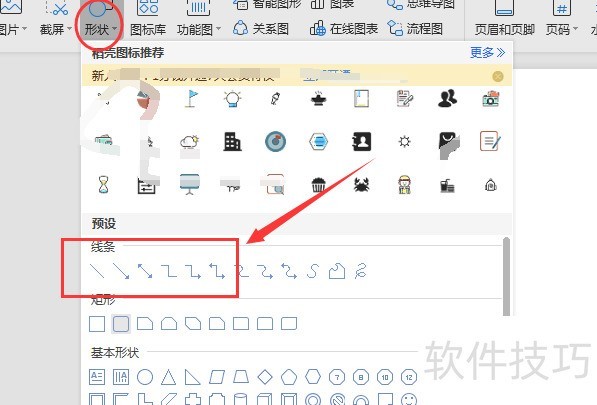Viewport: 597px width, 405px height.
Task: Click the 流程图 flowchart button
Action: (415, 29)
